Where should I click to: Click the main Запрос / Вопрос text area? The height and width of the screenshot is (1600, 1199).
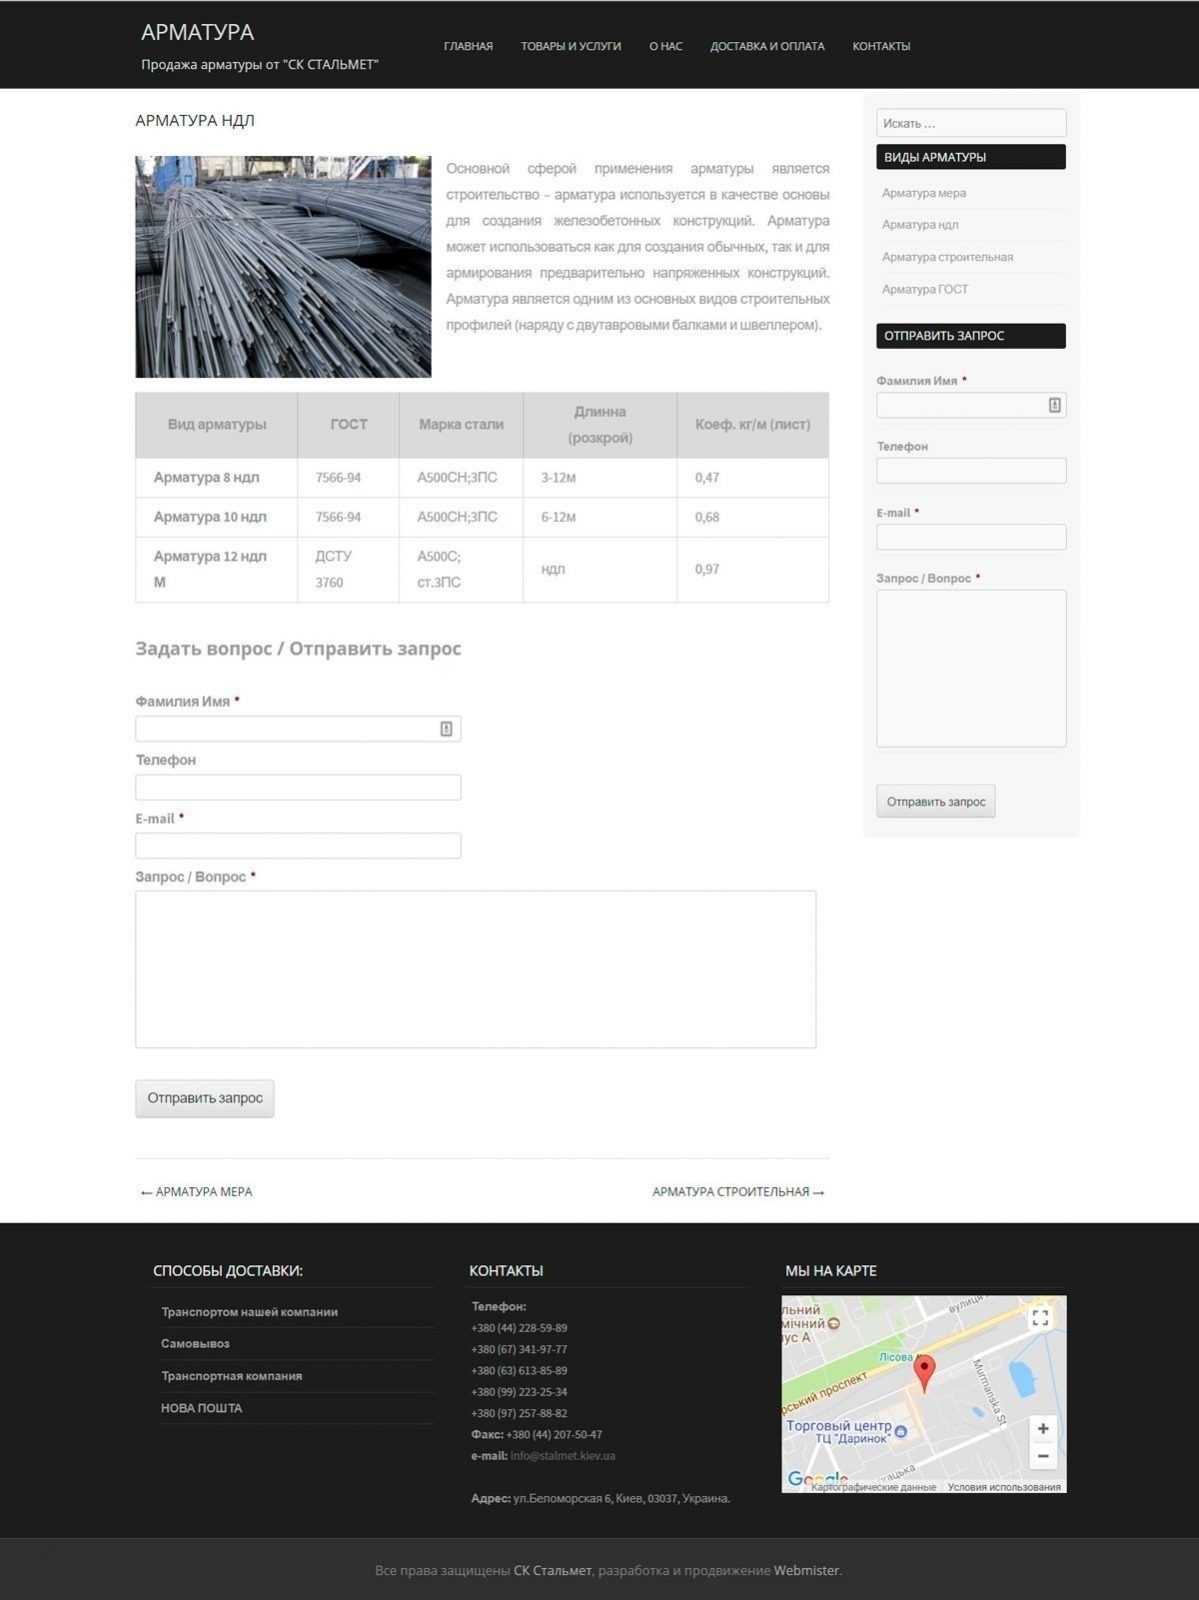475,969
